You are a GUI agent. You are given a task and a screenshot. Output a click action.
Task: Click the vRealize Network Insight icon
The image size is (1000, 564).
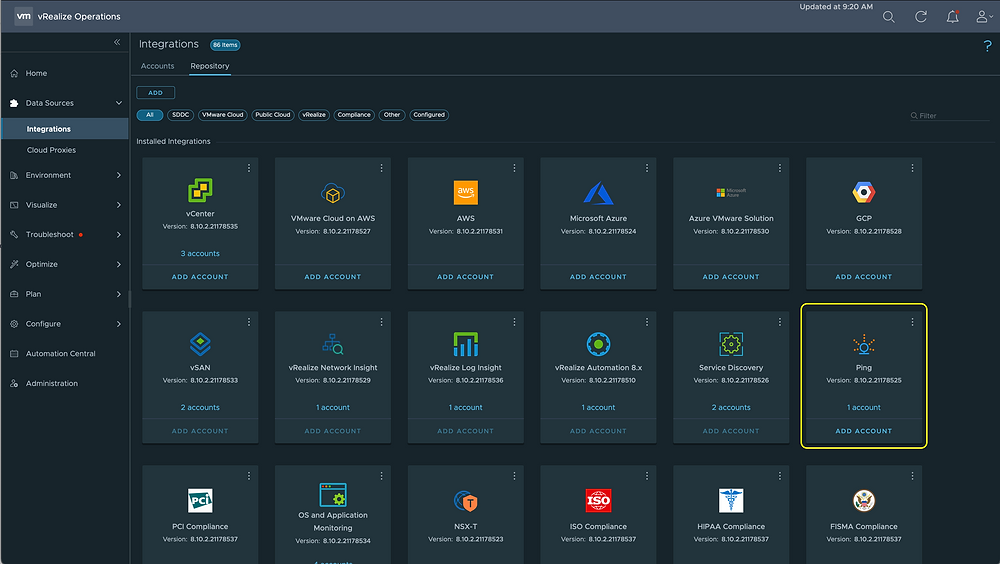(333, 344)
